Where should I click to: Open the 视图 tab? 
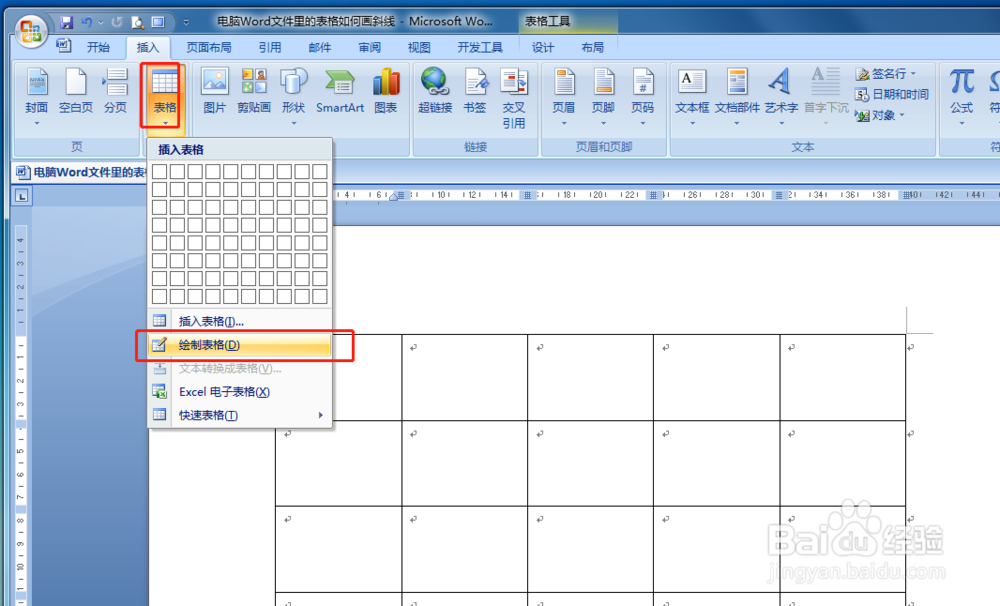click(x=419, y=47)
